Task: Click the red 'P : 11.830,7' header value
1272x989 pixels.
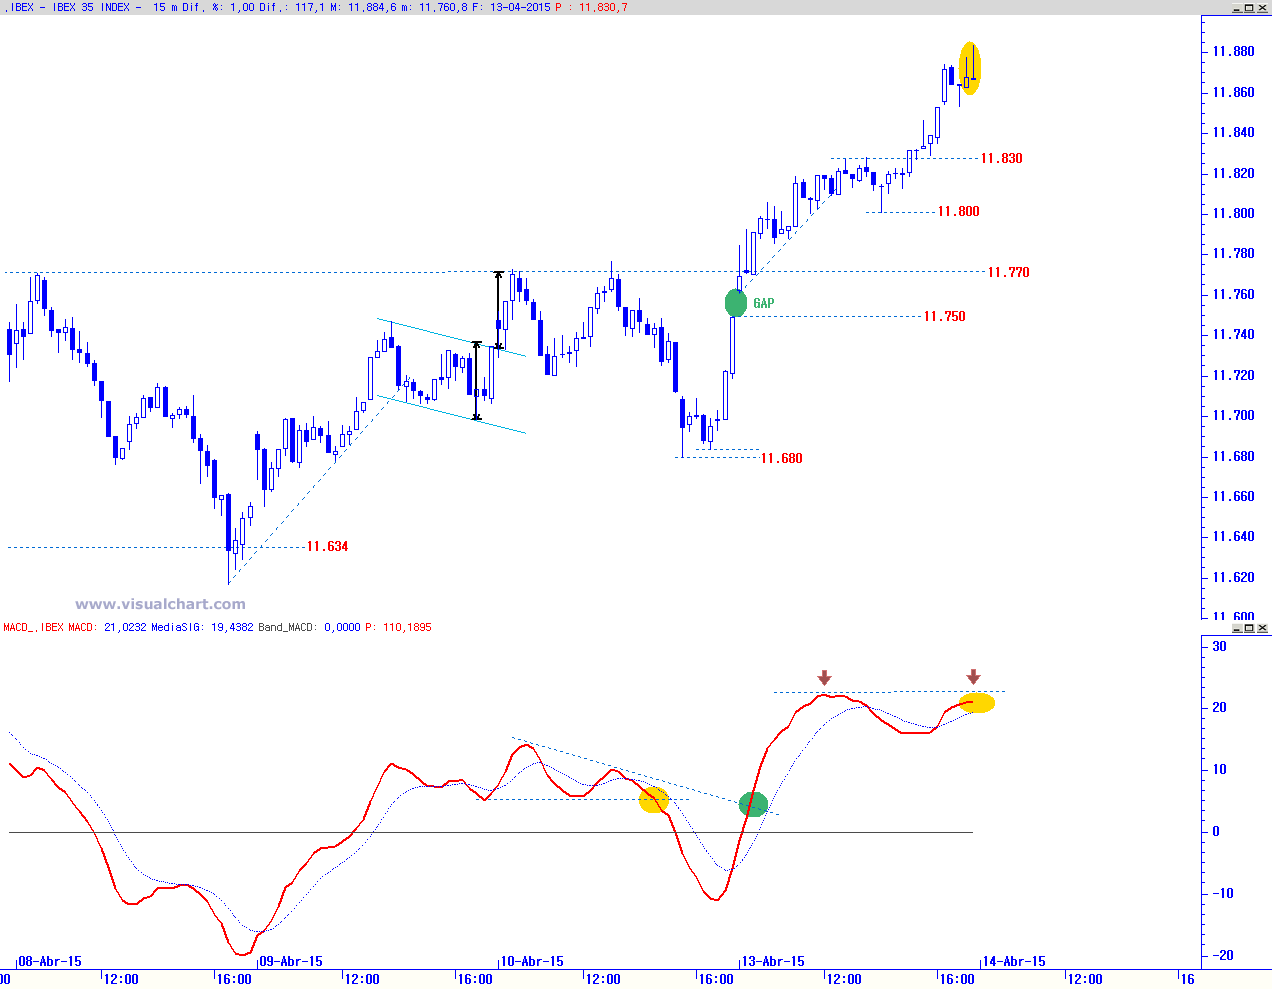Action: click(592, 7)
